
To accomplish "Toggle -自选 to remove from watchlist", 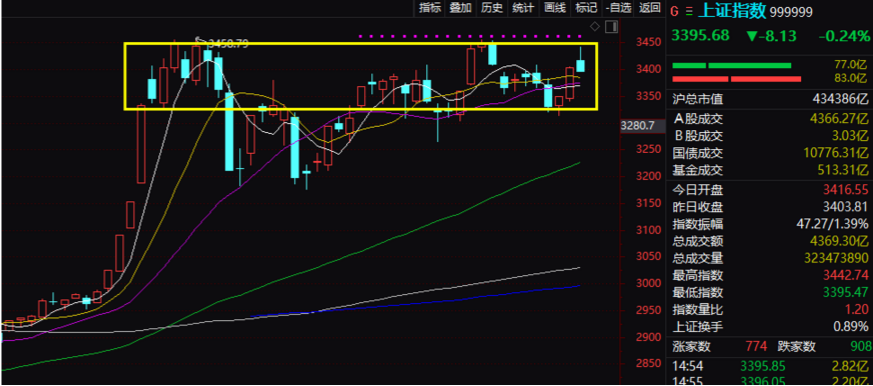I will click(x=618, y=8).
